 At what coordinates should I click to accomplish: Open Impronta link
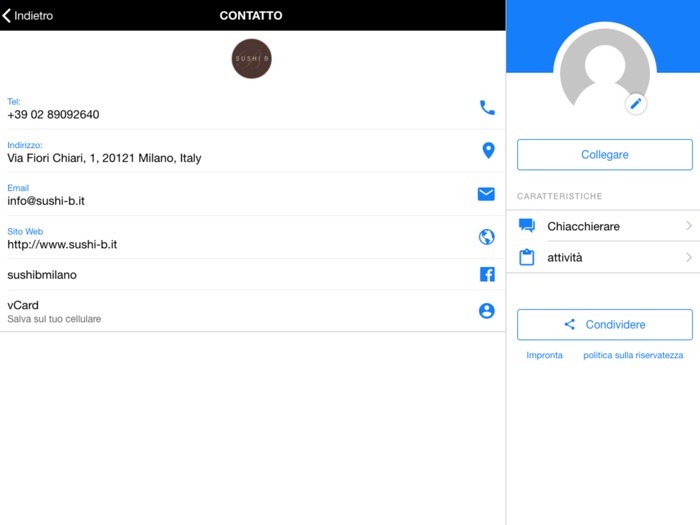point(544,355)
